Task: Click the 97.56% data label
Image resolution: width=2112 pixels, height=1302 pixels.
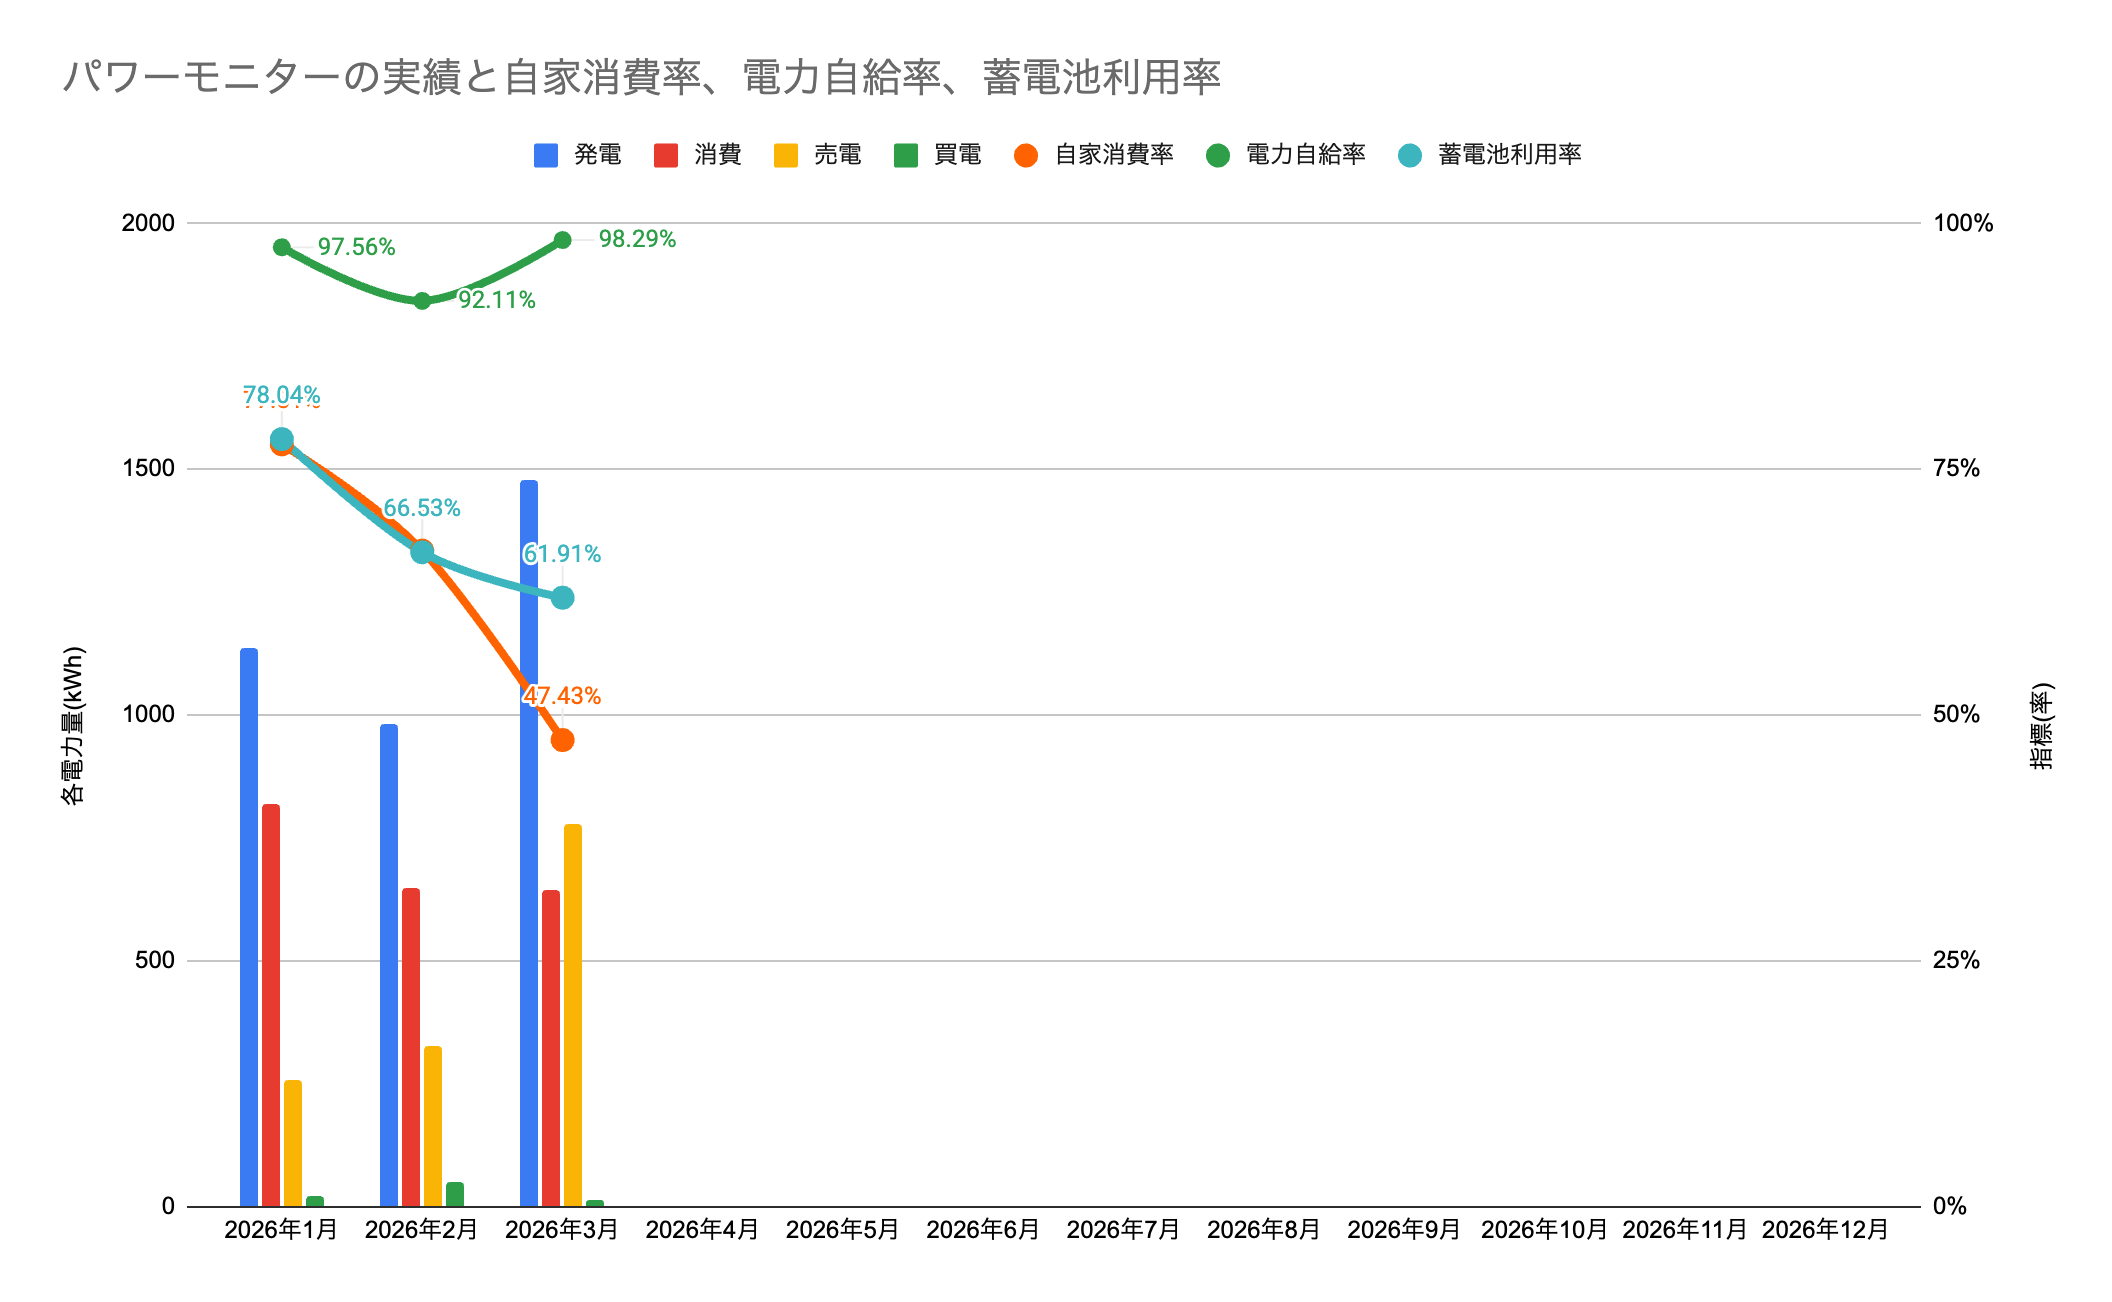Action: (356, 247)
